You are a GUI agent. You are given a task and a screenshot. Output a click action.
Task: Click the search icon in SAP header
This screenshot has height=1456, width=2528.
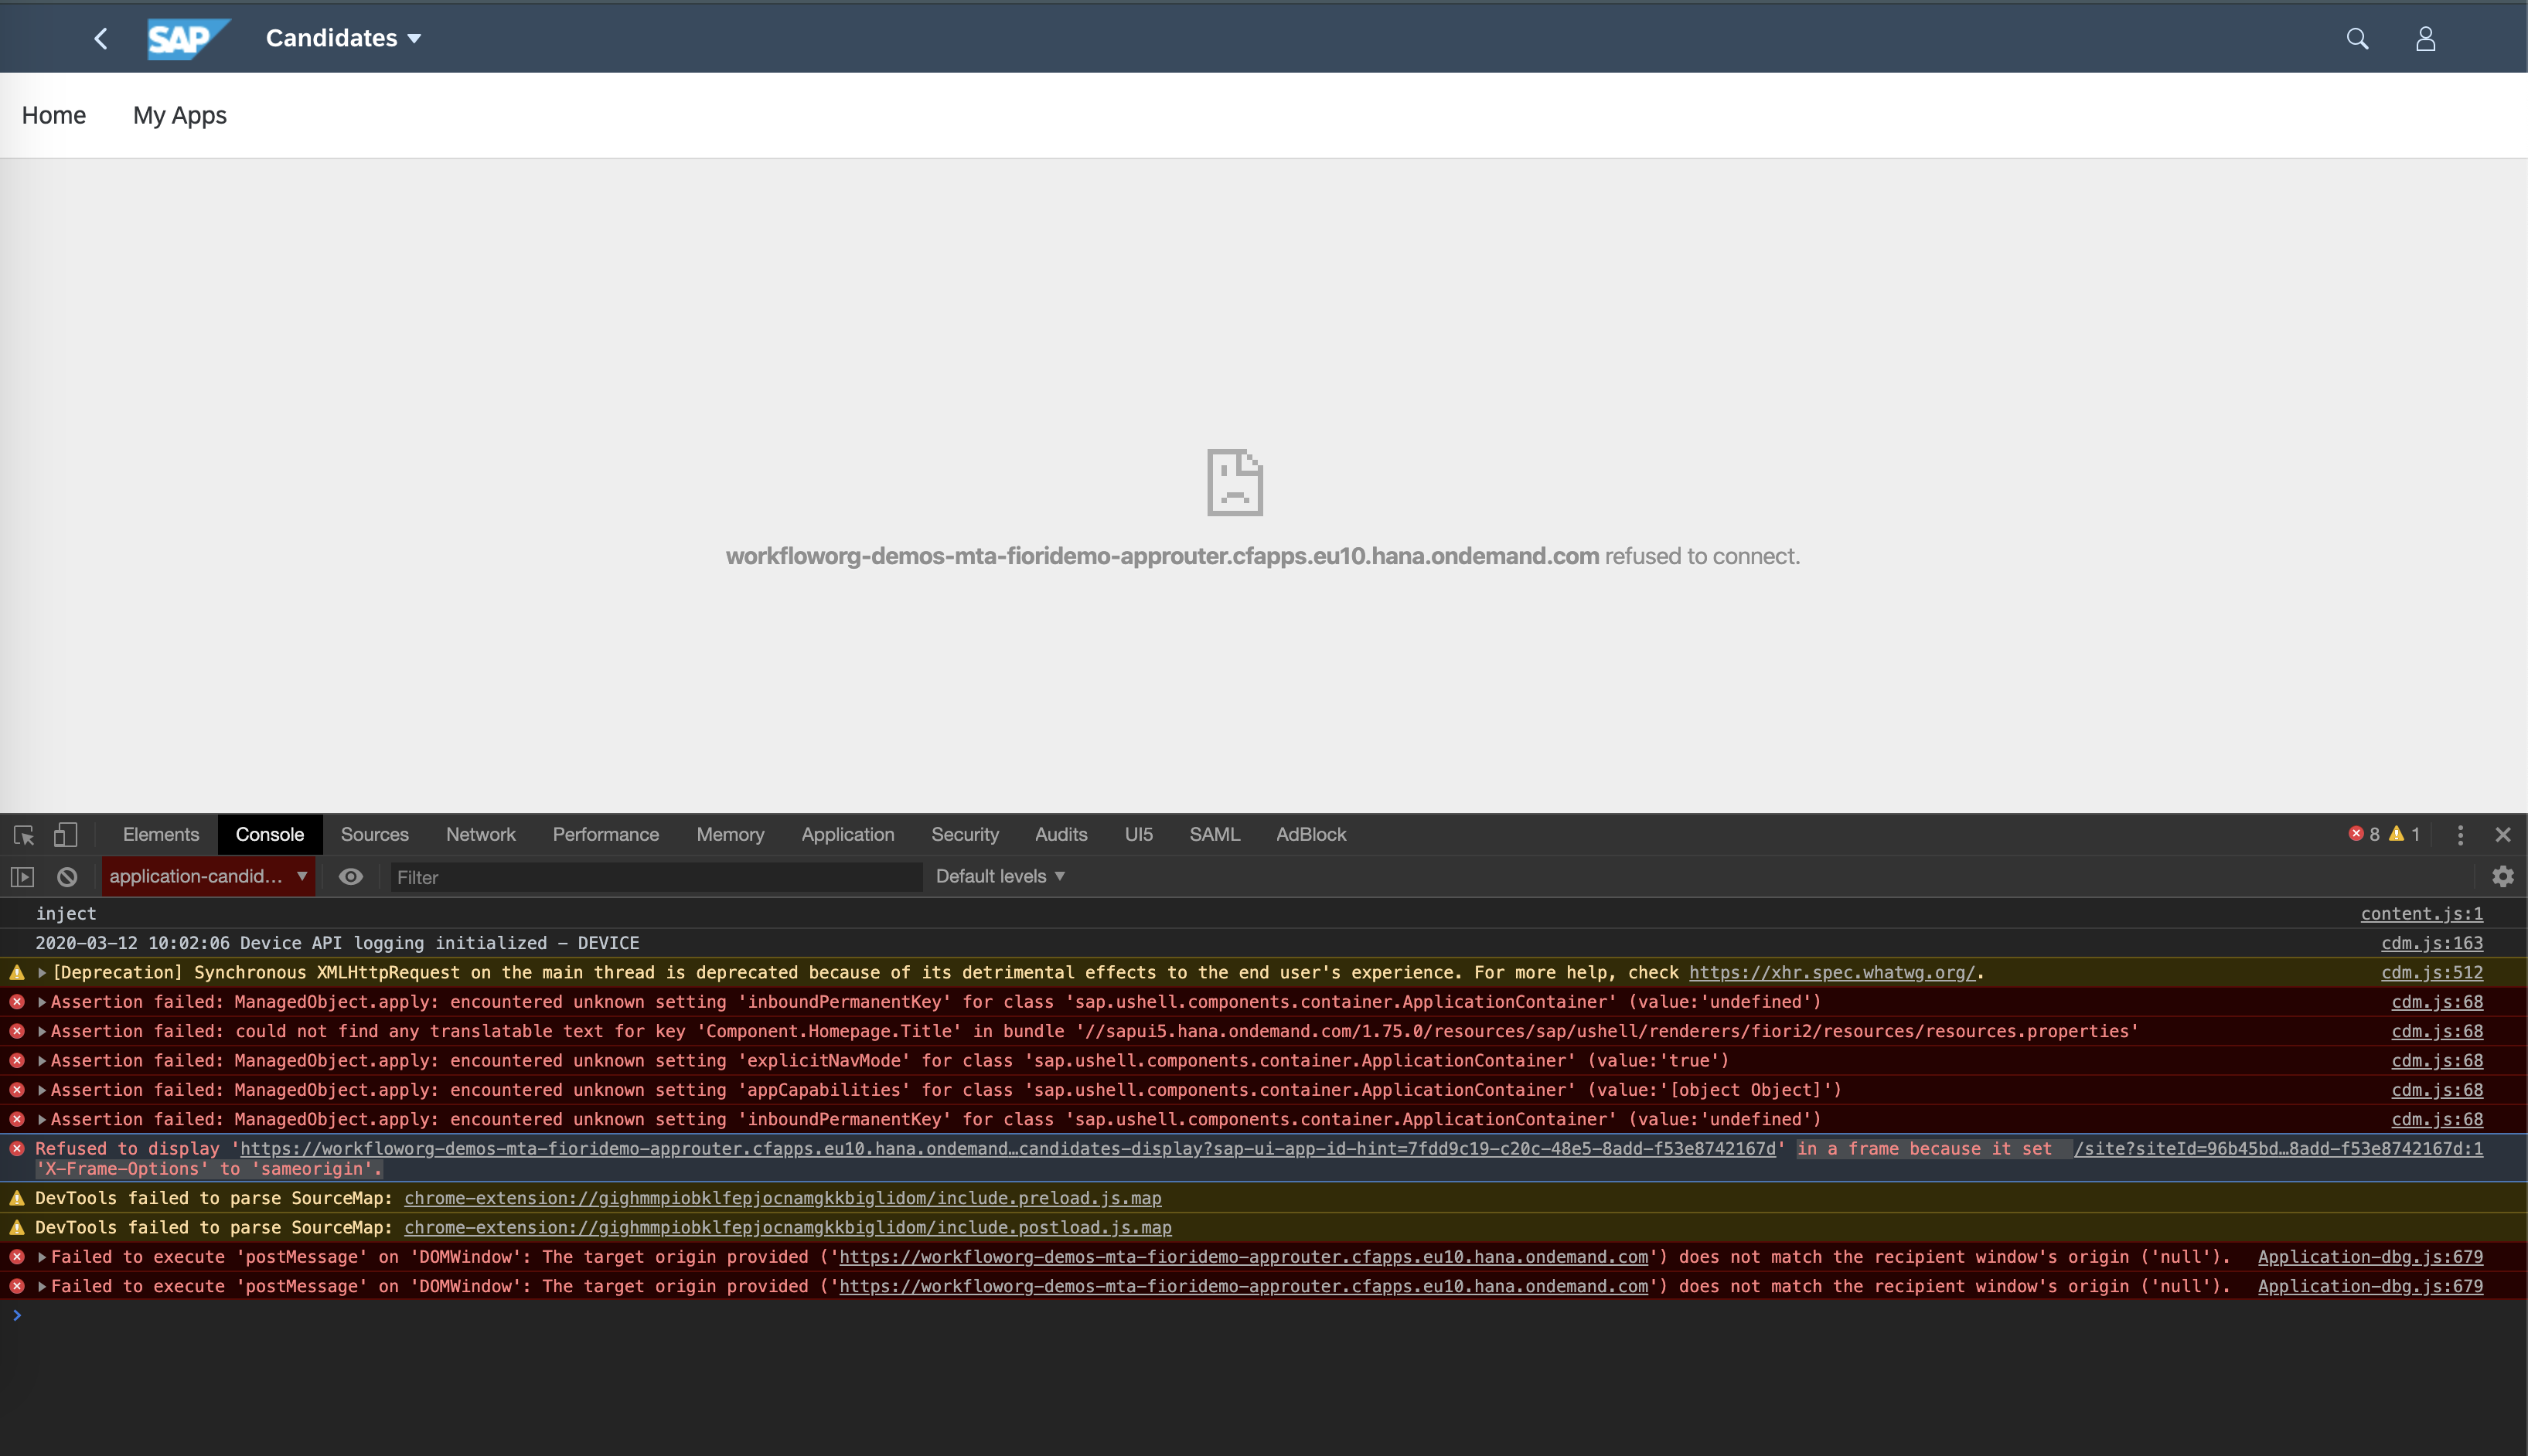coord(2357,38)
